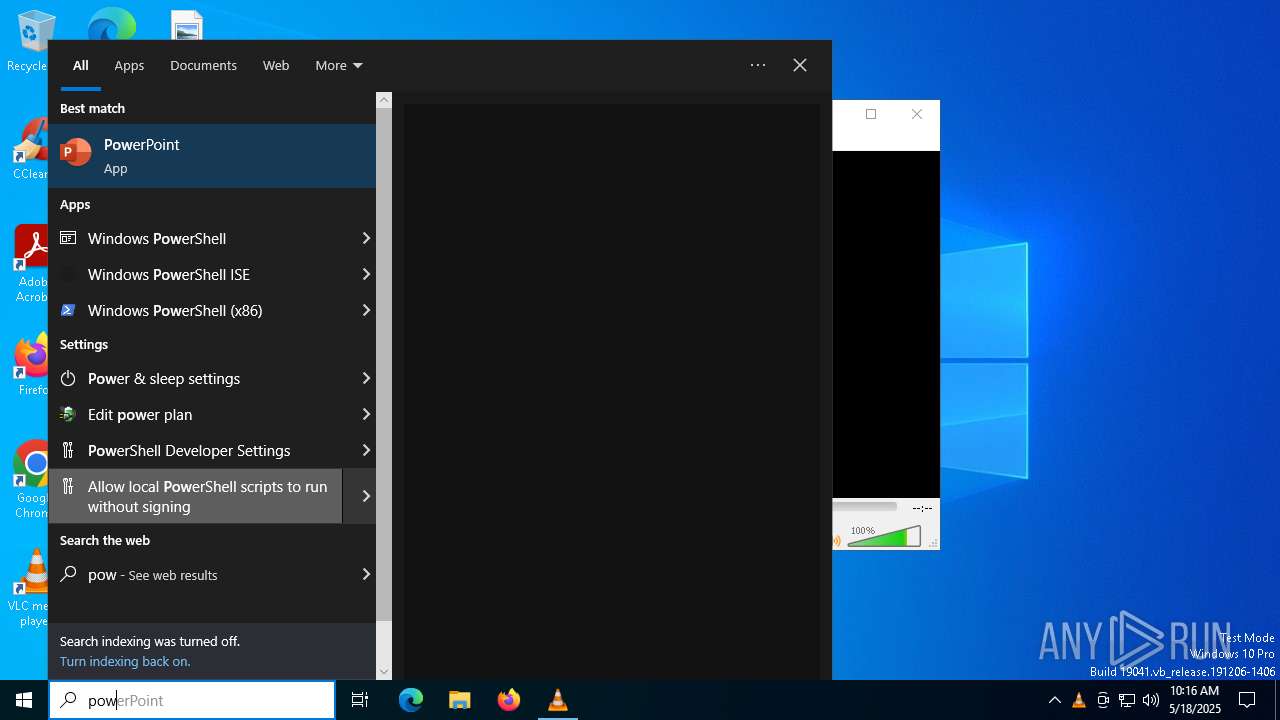Adjust the VLC volume slider
The height and width of the screenshot is (720, 1280).
click(884, 536)
